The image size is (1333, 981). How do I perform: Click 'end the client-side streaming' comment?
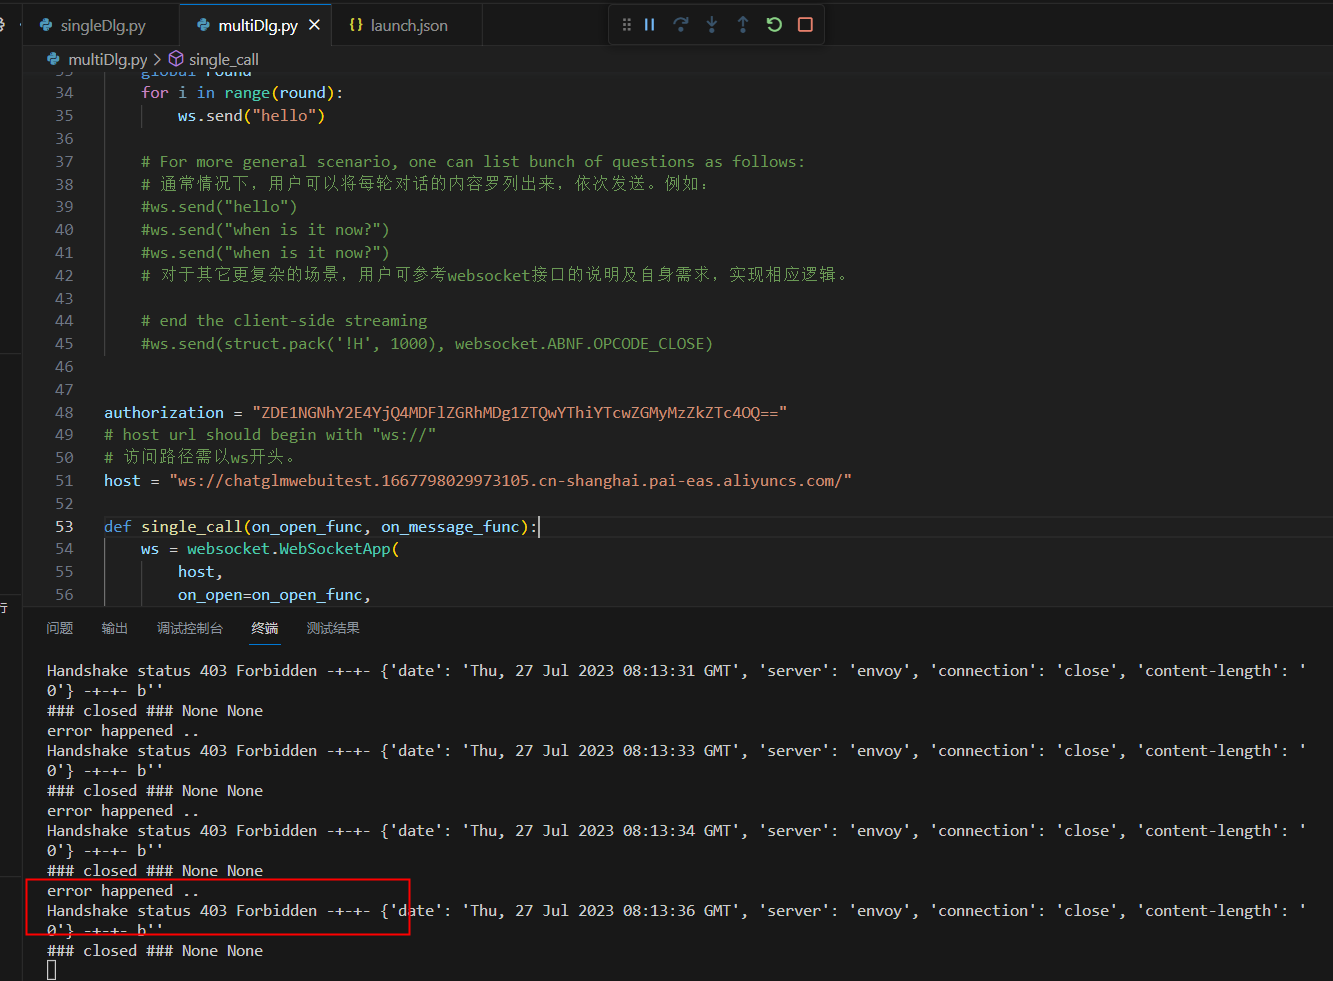click(x=284, y=321)
